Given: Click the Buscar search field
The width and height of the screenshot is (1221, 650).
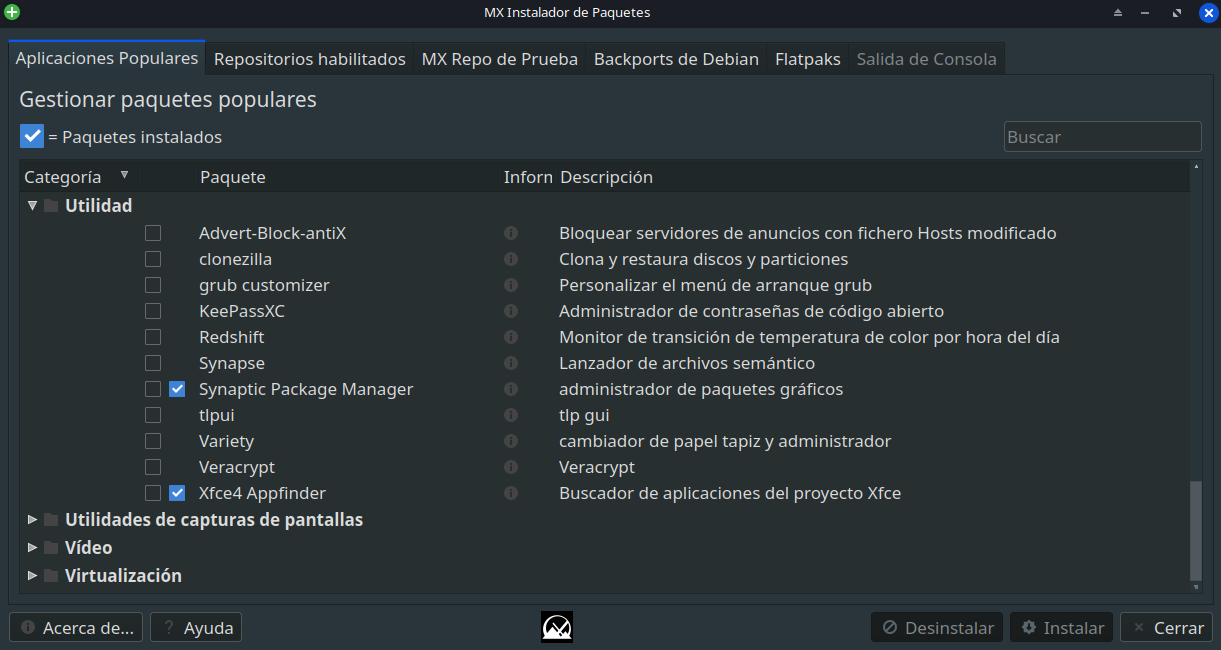Looking at the screenshot, I should [1102, 137].
